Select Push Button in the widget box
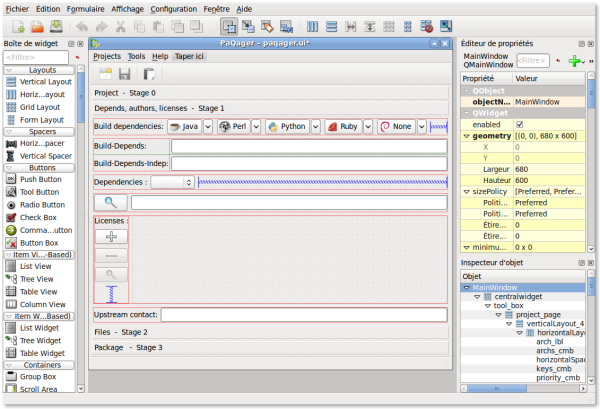The width and height of the screenshot is (600, 409). [x=40, y=178]
